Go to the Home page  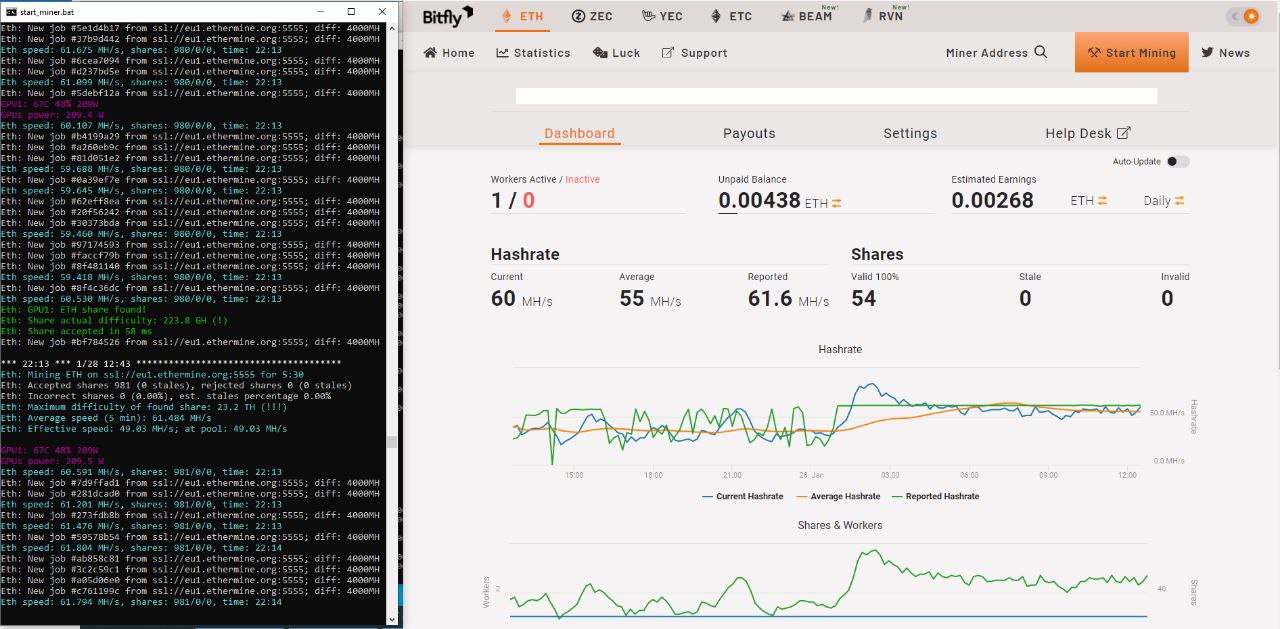pos(449,53)
